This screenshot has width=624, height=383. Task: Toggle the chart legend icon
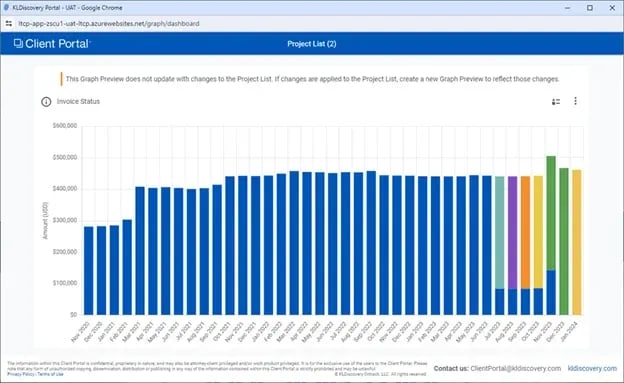(x=556, y=102)
